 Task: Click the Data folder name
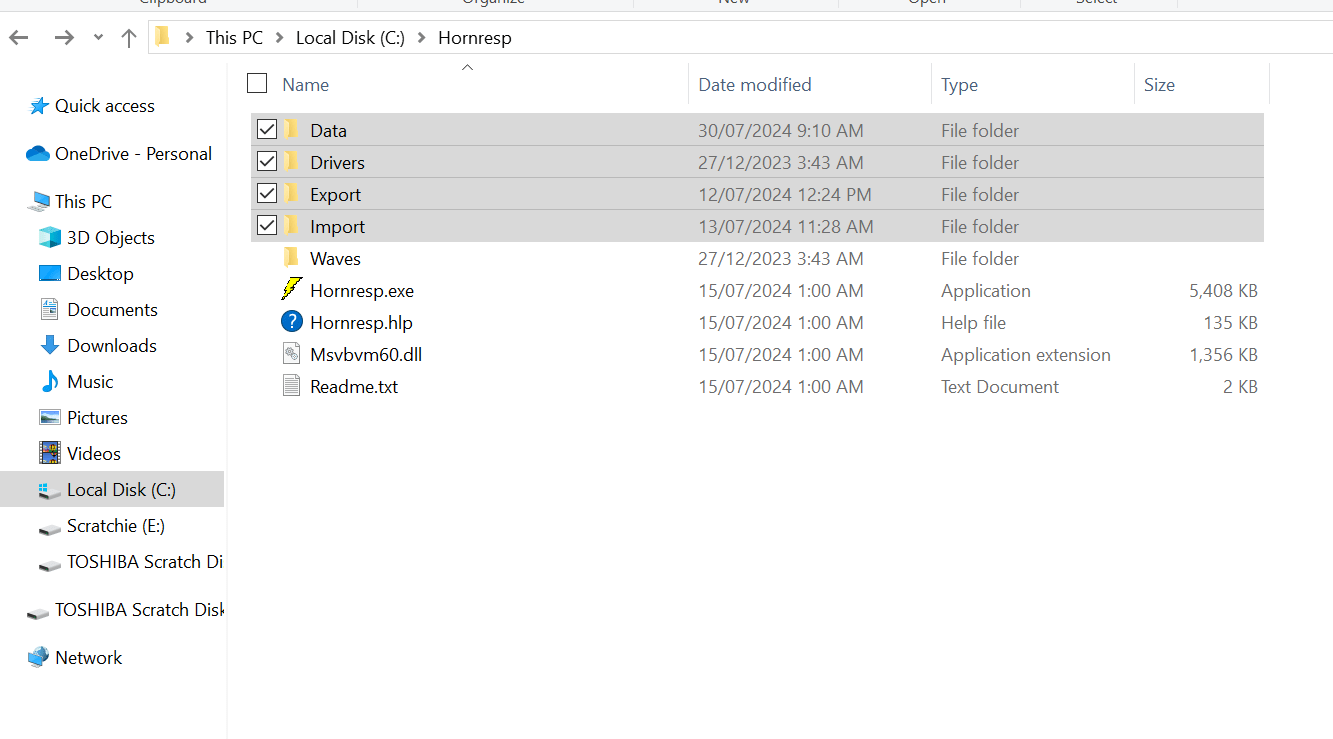[x=328, y=131]
